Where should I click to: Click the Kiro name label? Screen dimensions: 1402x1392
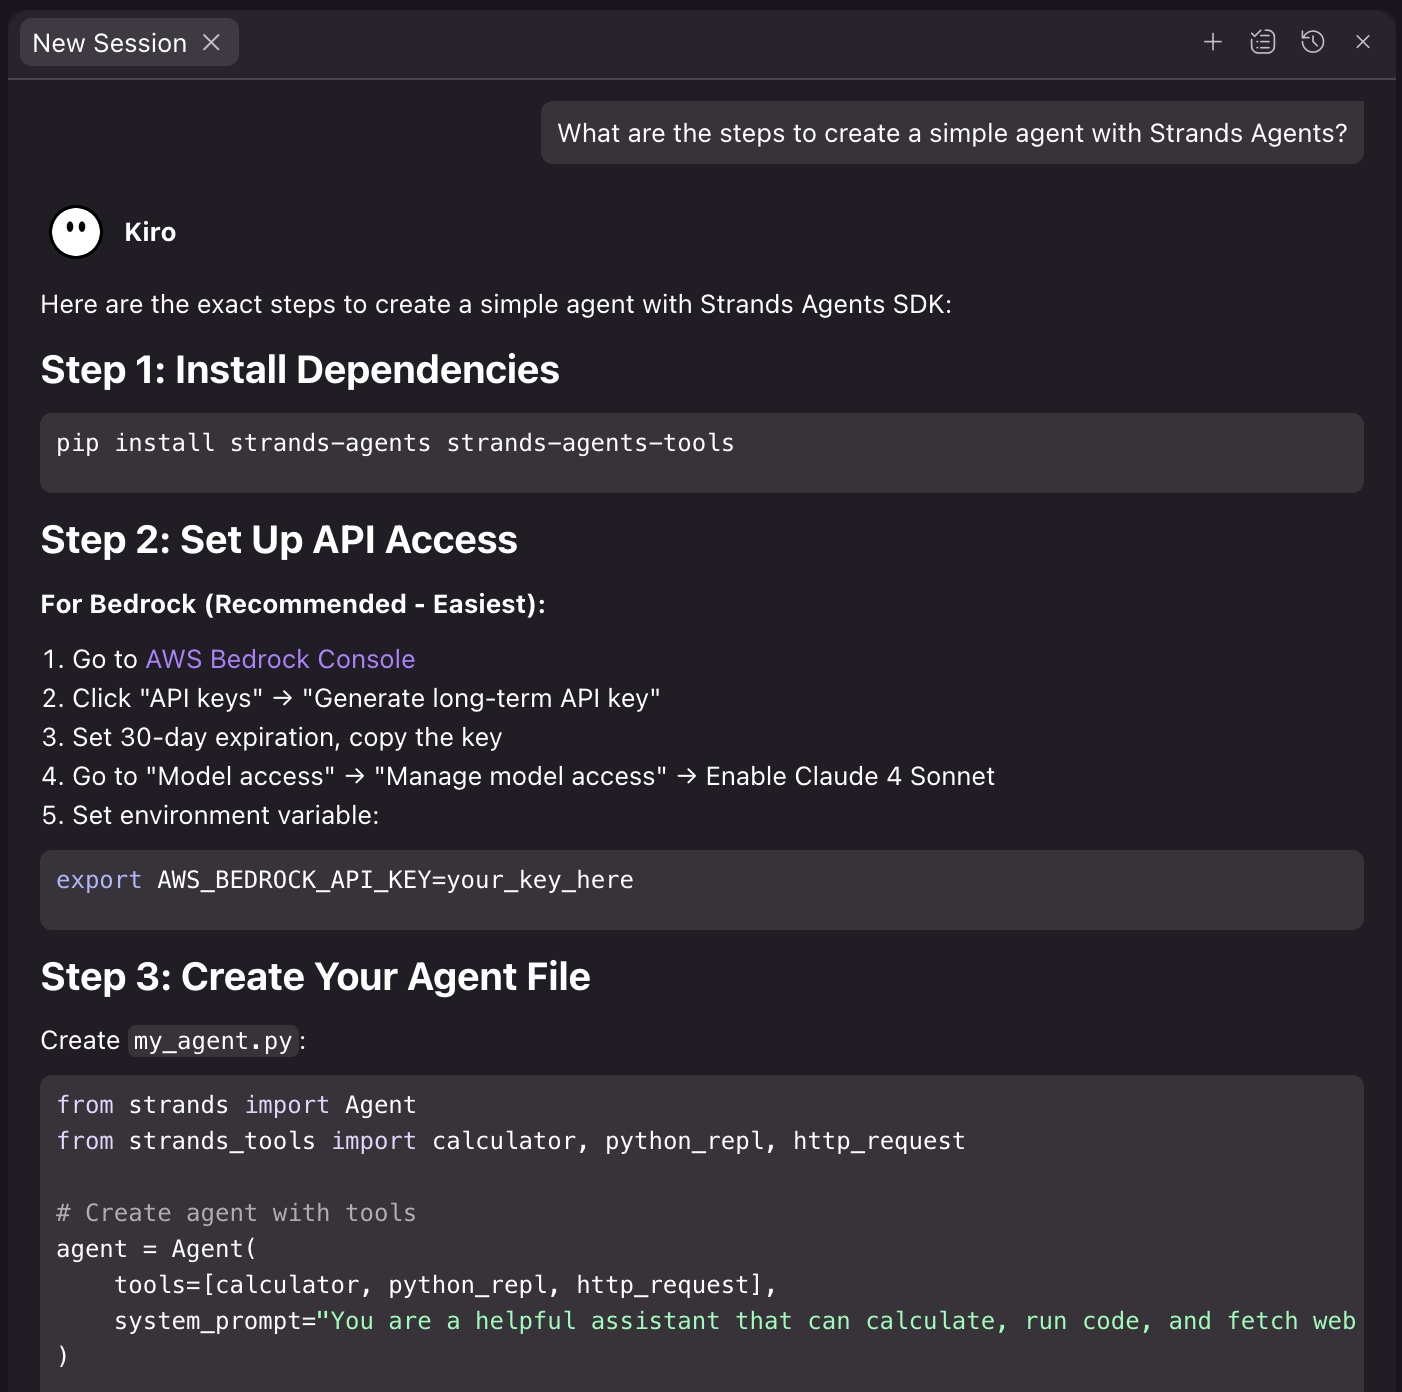(x=150, y=232)
